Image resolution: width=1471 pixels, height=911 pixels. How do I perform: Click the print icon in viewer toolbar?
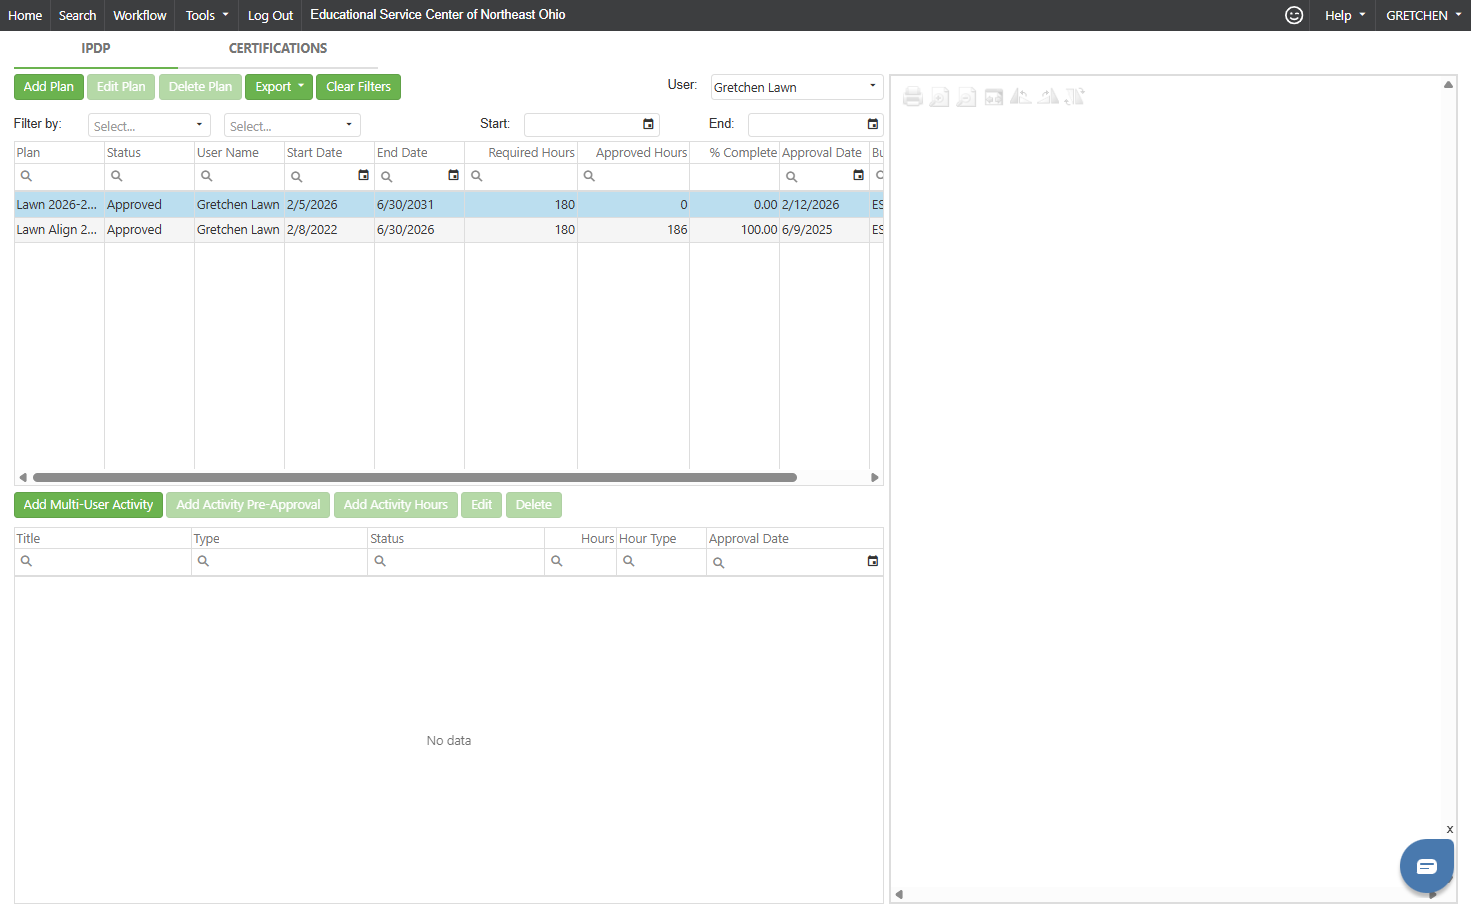click(x=912, y=97)
